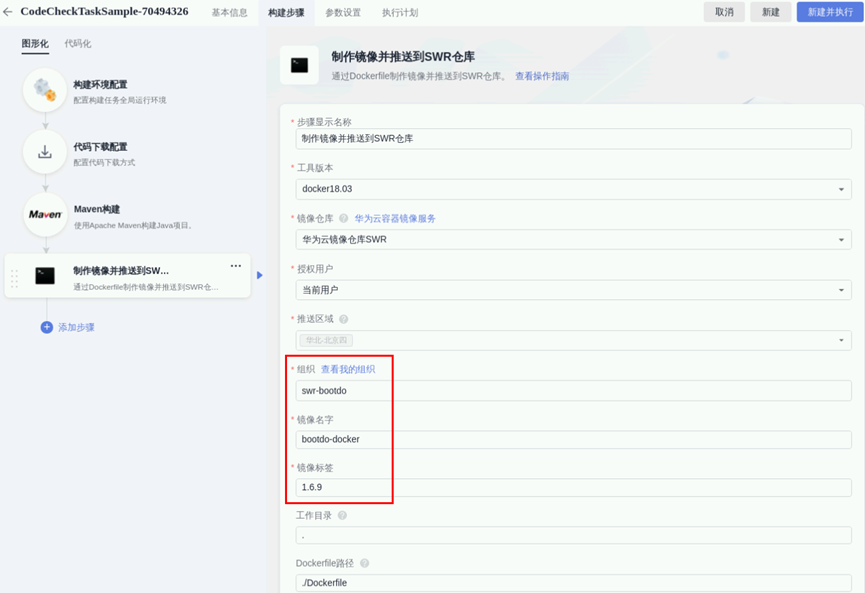Image resolution: width=865 pixels, height=593 pixels.
Task: Select the 代码化 view tab
Action: [78, 44]
